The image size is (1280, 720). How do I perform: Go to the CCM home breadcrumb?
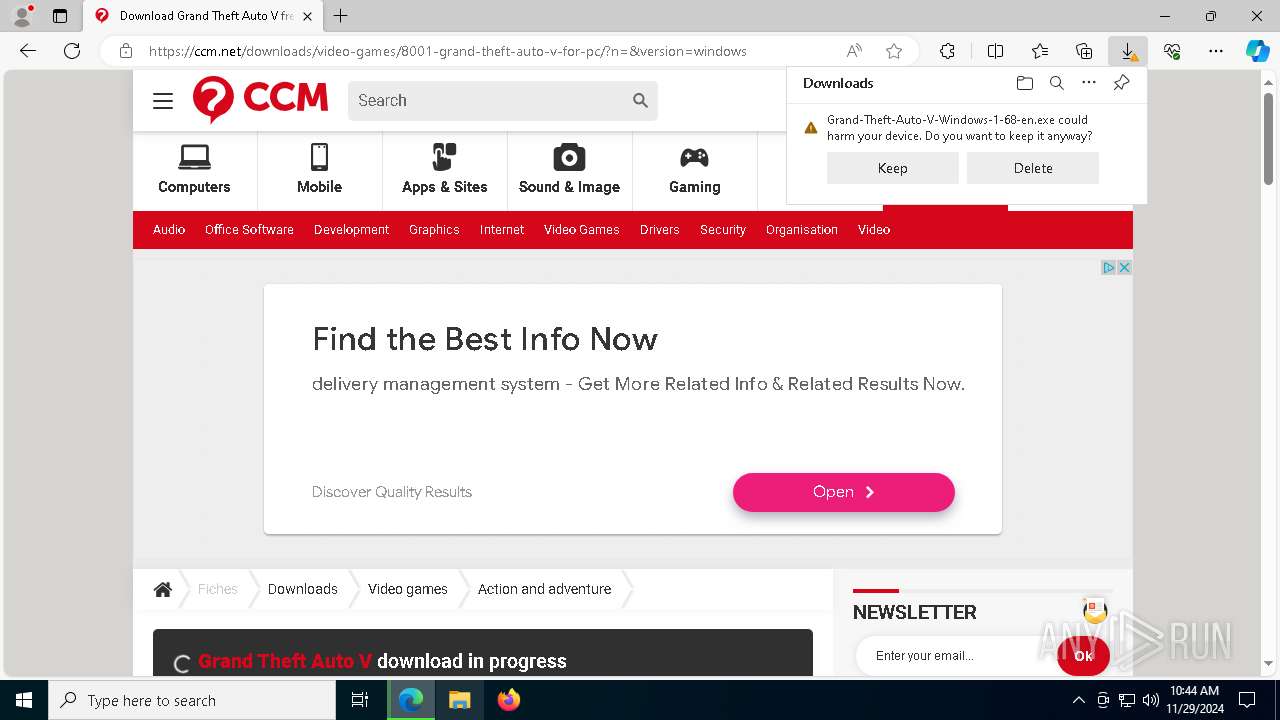click(x=163, y=589)
